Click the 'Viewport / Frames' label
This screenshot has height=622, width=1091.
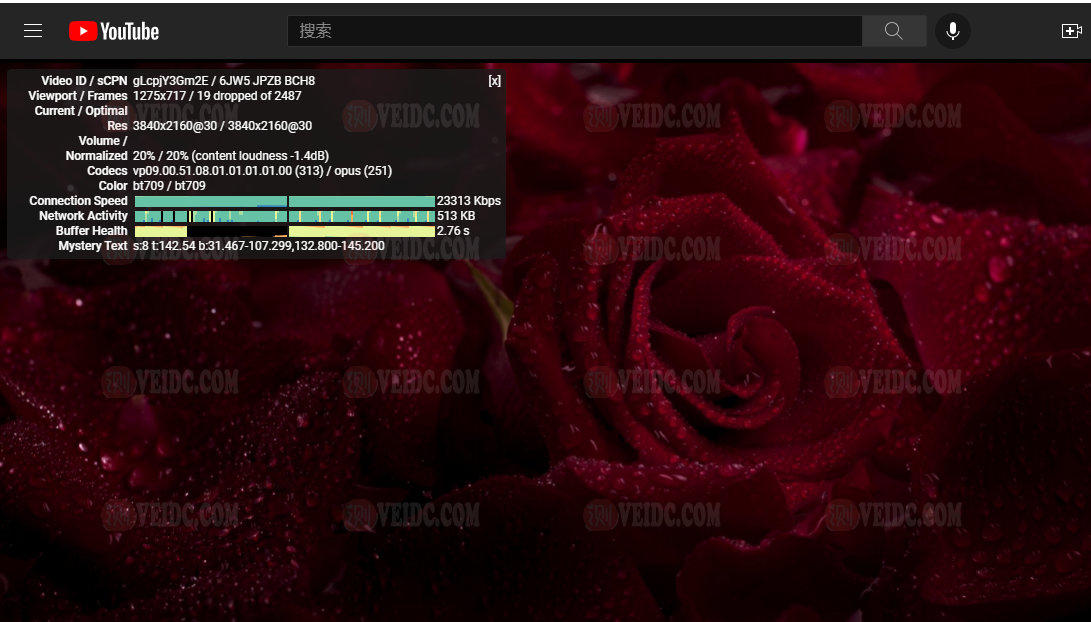coord(78,96)
